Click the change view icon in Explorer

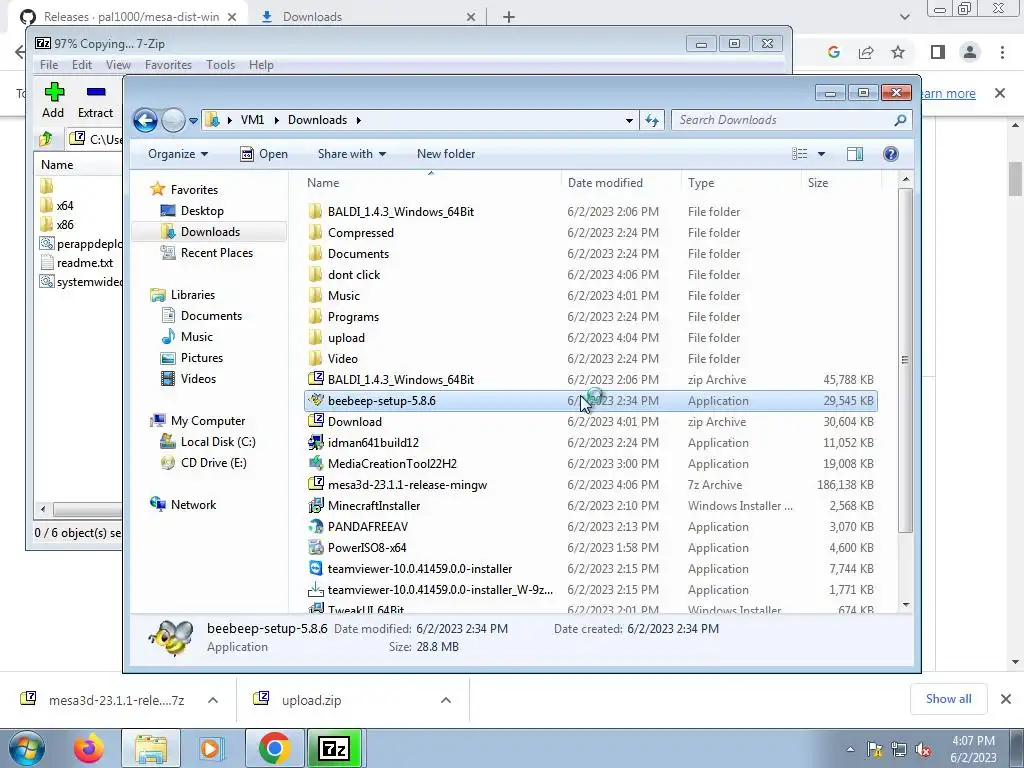(x=800, y=154)
